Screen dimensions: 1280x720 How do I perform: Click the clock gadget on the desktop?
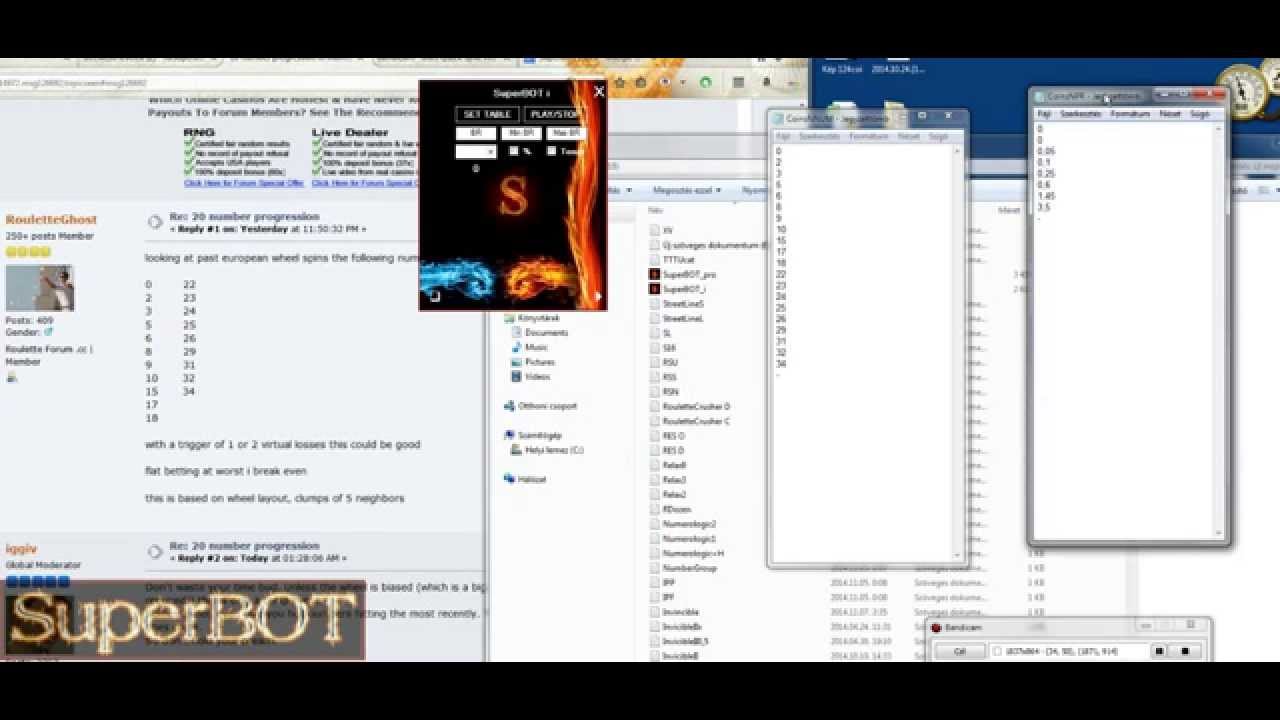pos(1243,91)
